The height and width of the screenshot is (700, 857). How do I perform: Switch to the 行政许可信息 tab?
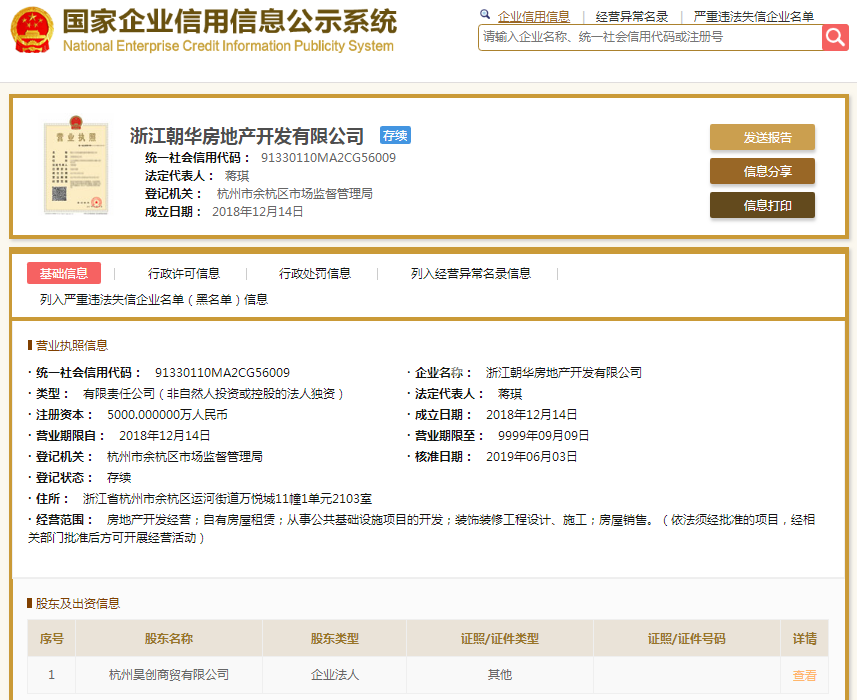(184, 273)
